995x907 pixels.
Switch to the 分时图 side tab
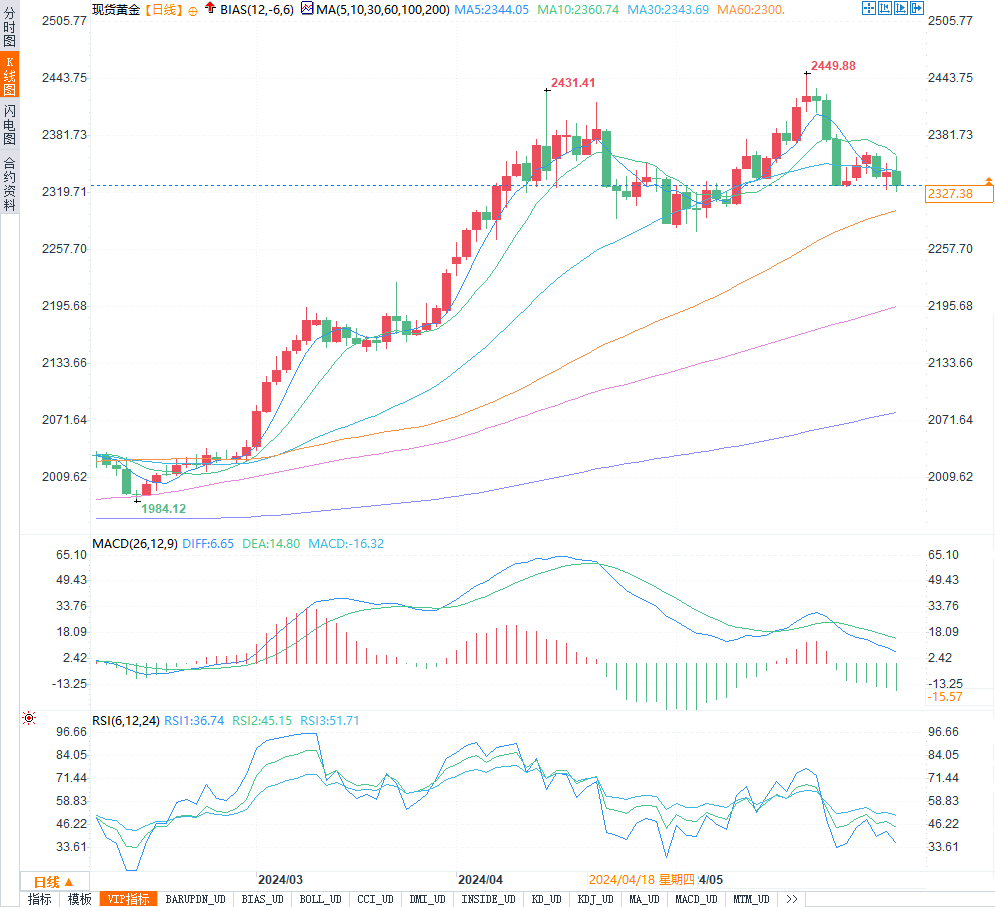pos(9,26)
